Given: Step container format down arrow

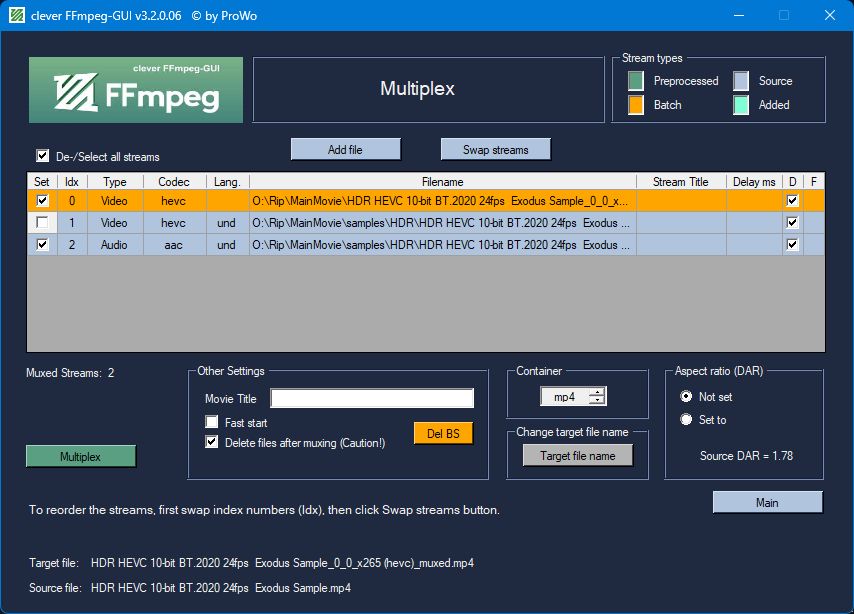Looking at the screenshot, I should point(597,401).
